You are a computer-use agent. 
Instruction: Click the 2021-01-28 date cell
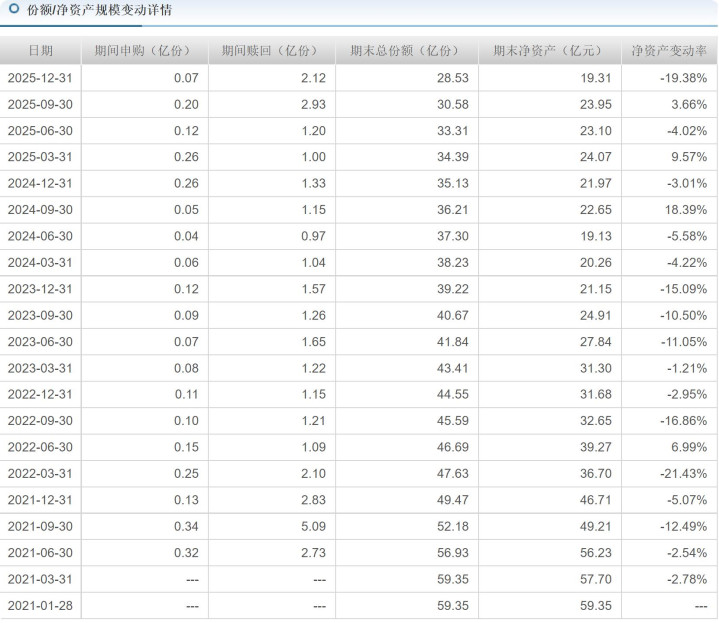(x=40, y=606)
